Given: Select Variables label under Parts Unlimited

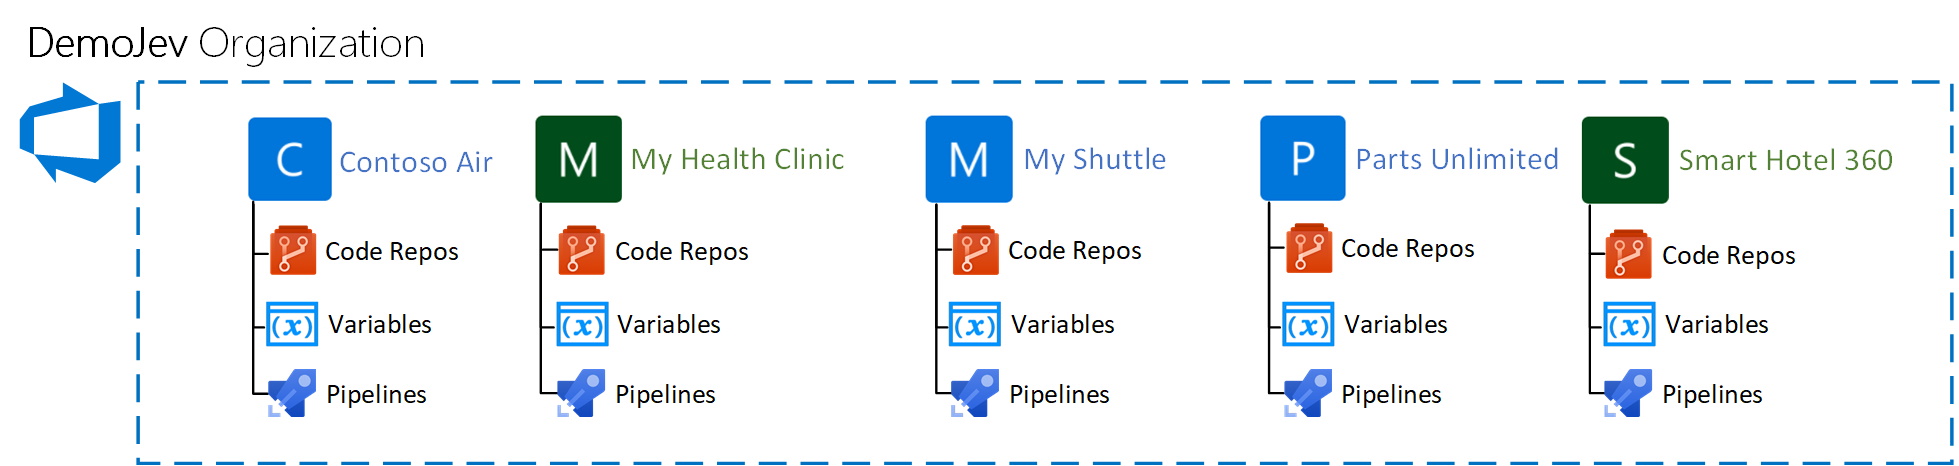Looking at the screenshot, I should pyautogui.click(x=1396, y=324).
